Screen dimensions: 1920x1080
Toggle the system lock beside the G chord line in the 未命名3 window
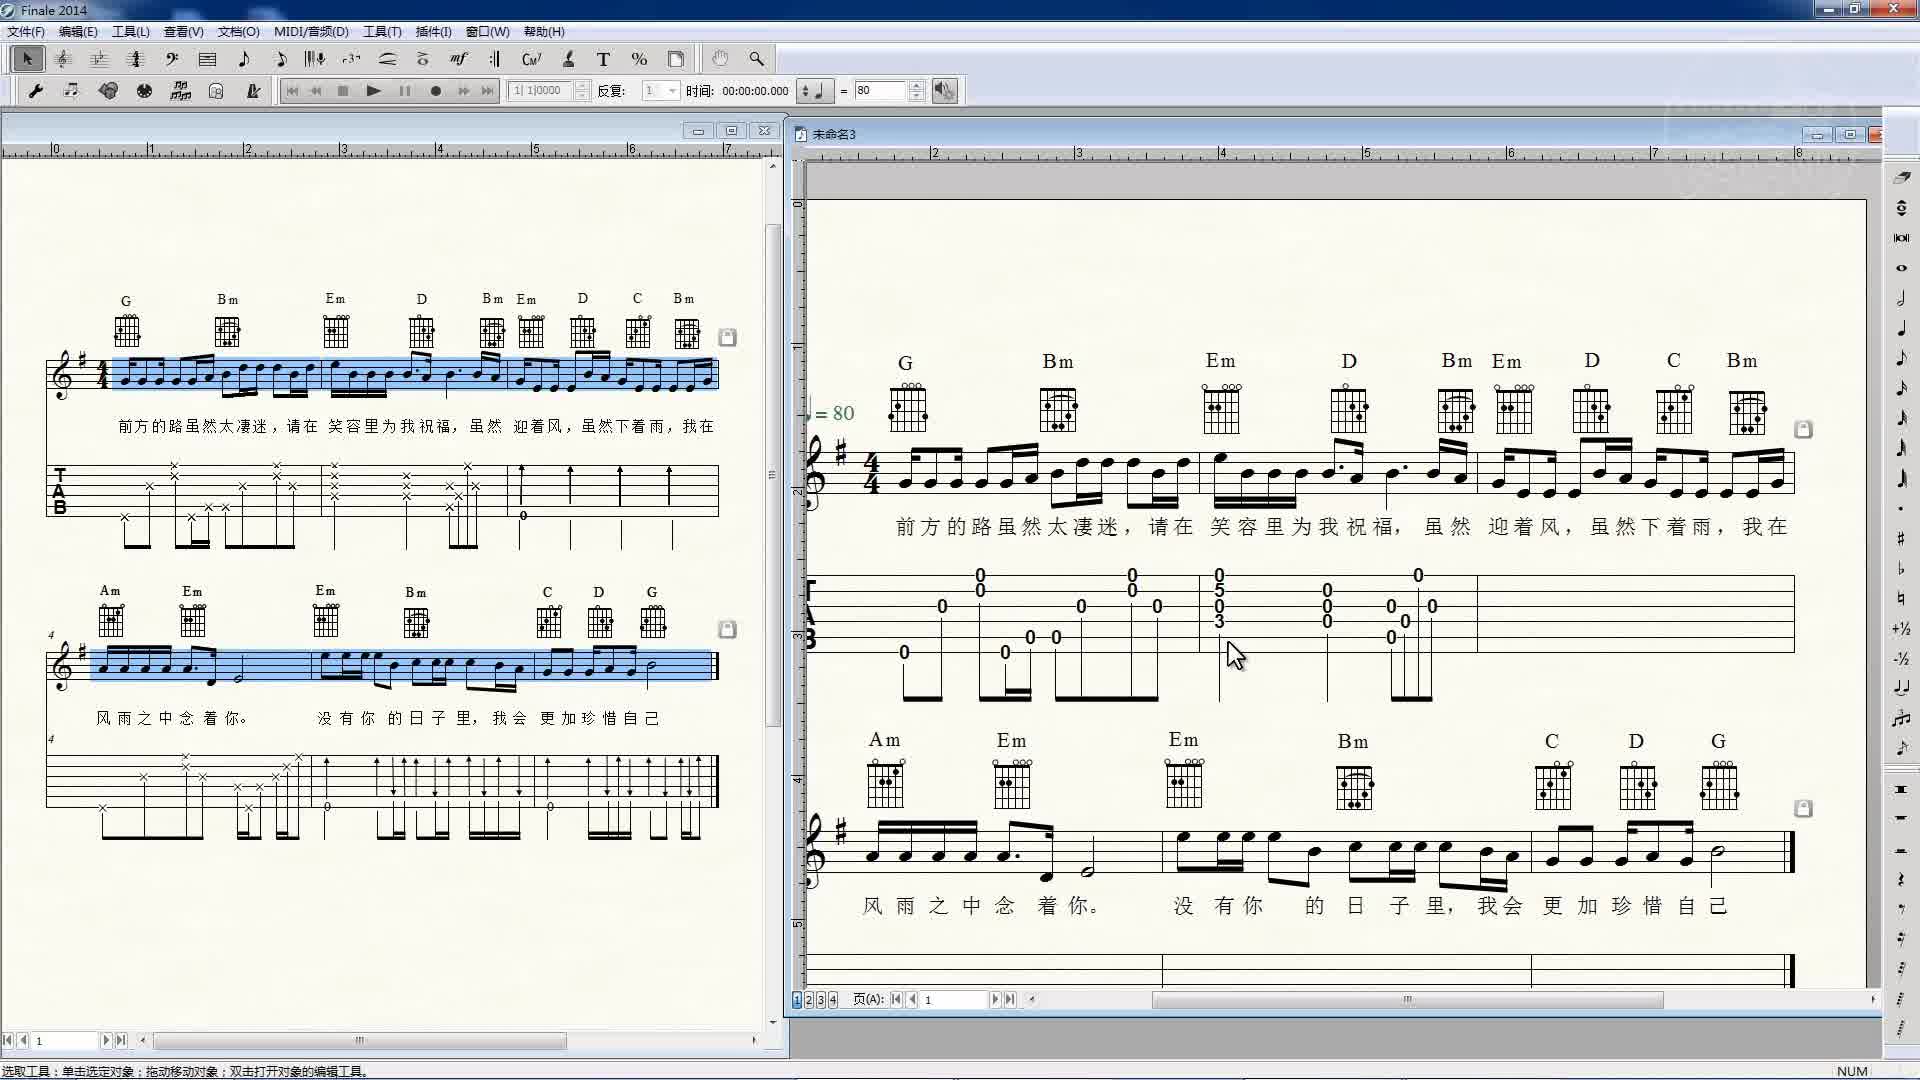click(1803, 429)
